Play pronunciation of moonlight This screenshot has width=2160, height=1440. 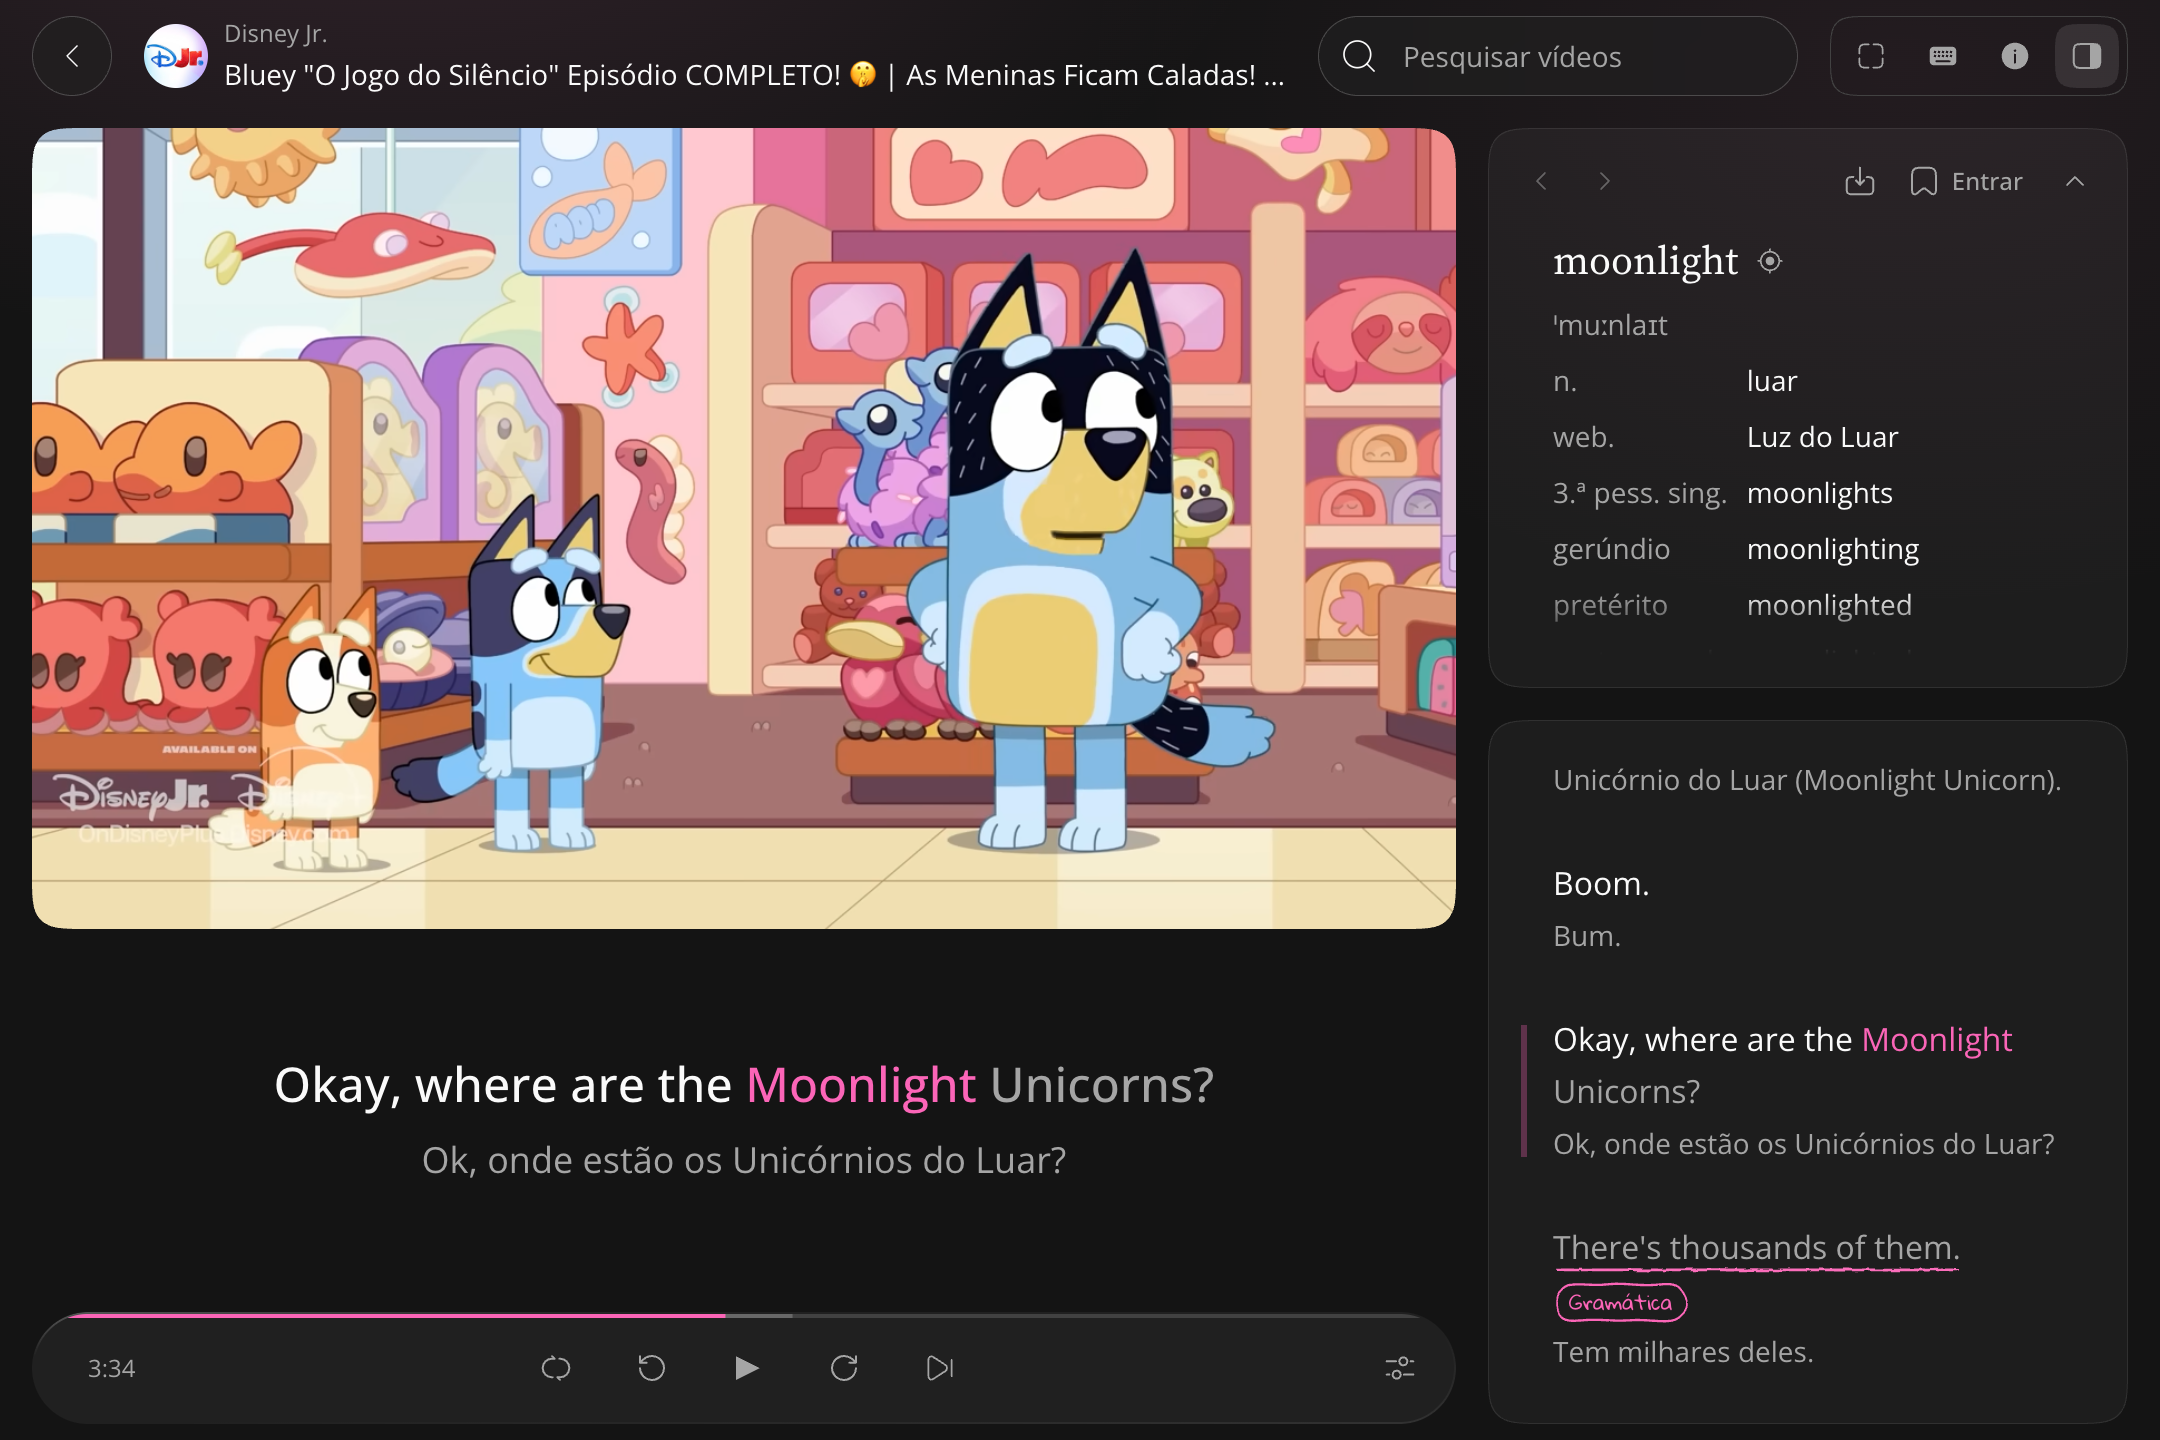[x=1770, y=261]
